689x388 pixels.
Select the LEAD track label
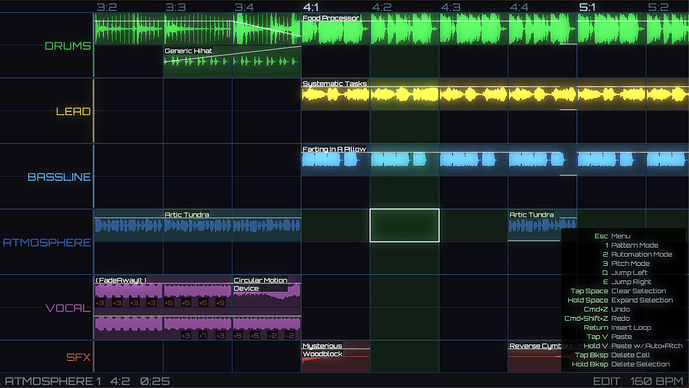pyautogui.click(x=73, y=111)
